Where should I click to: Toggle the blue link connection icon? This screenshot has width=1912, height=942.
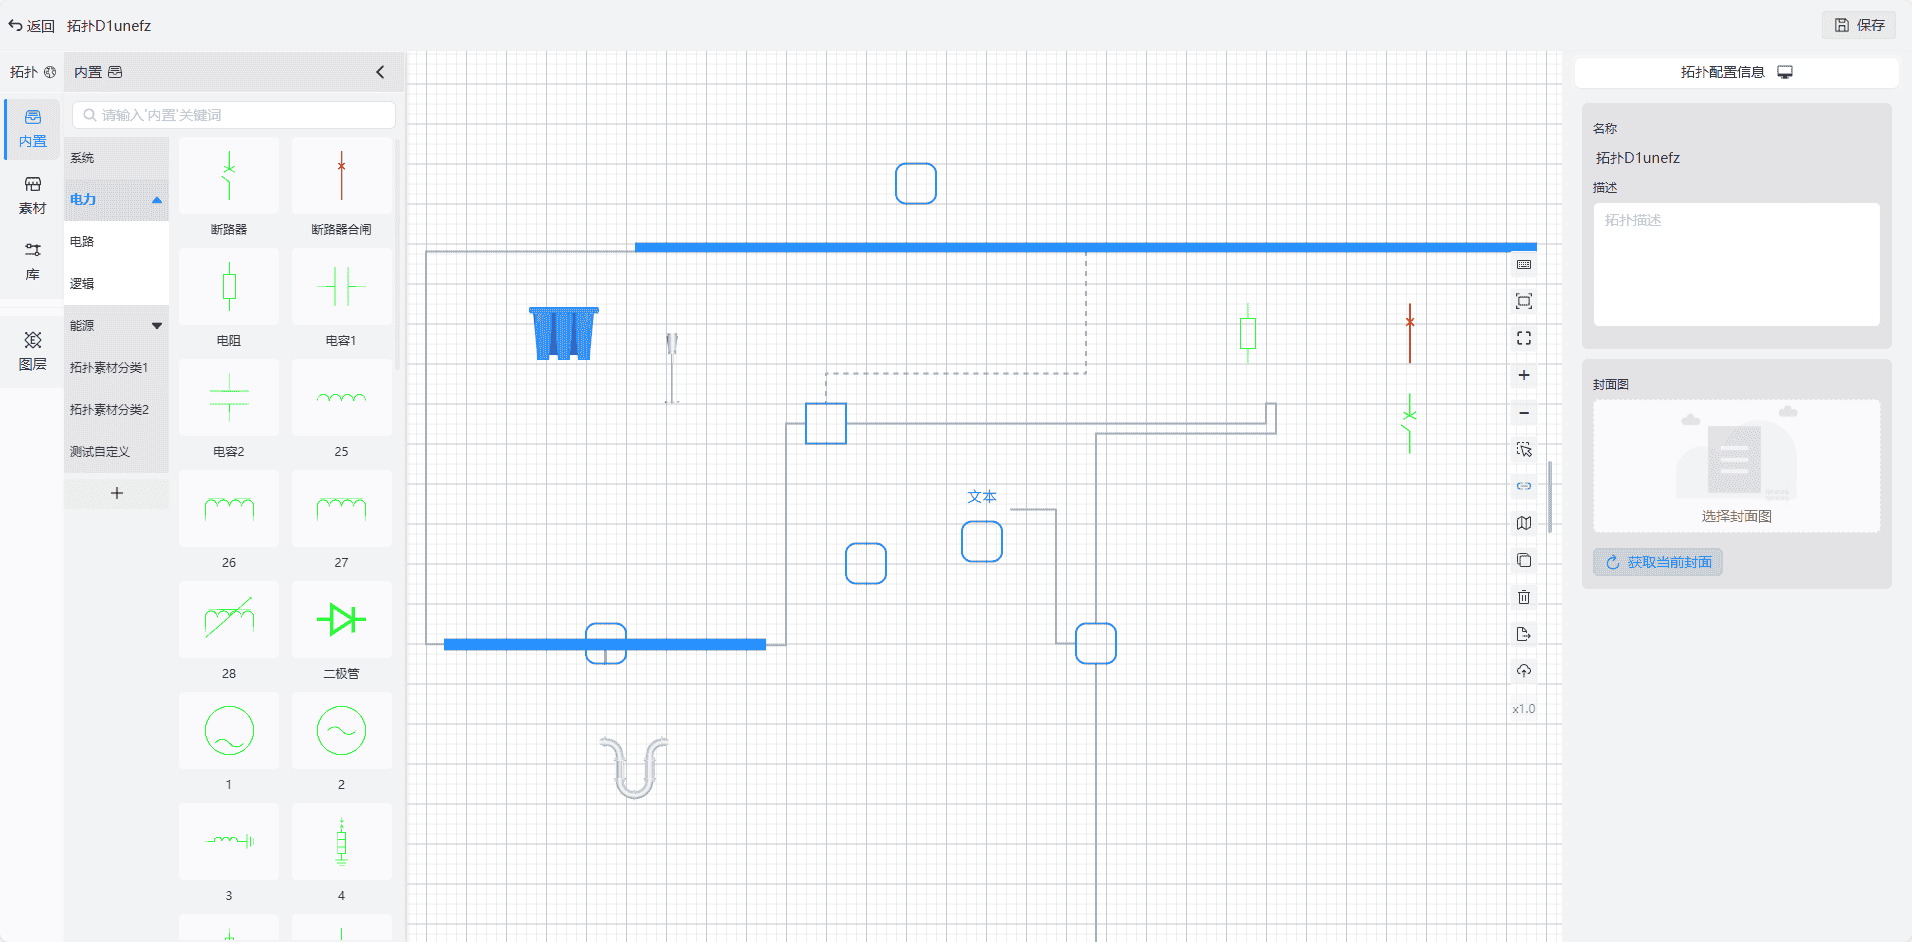(x=1523, y=486)
